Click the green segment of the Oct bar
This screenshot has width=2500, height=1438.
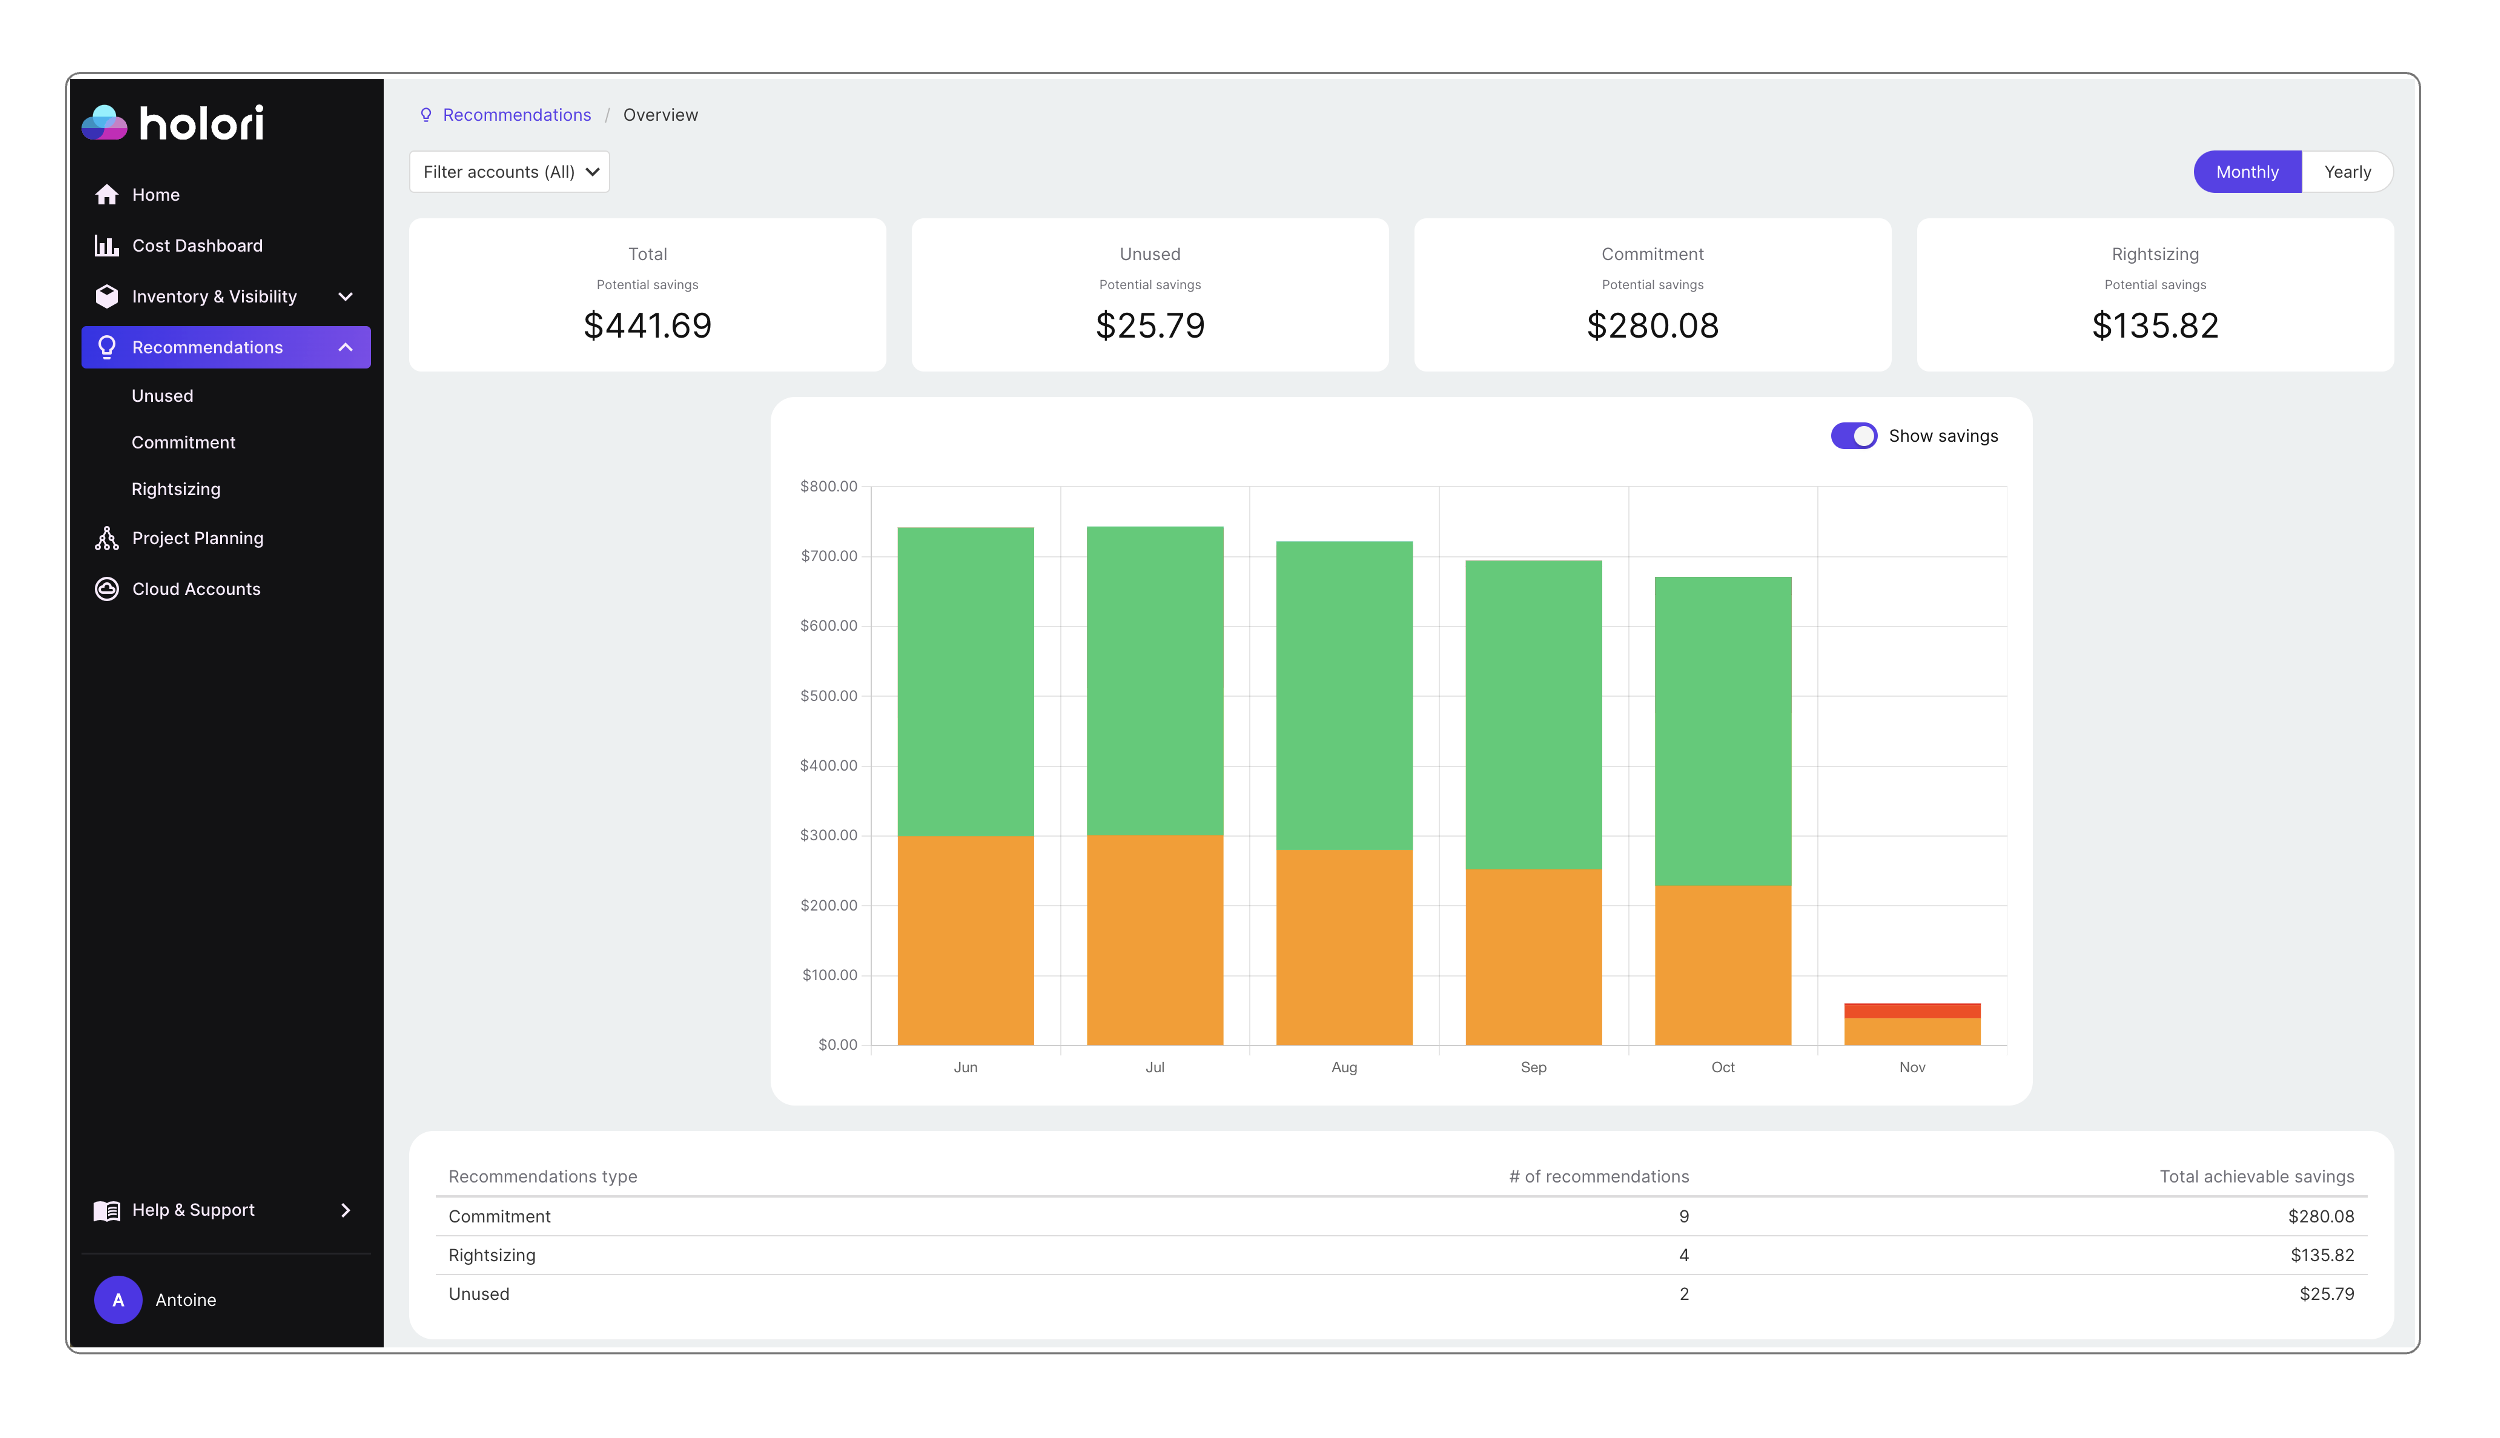click(1723, 731)
